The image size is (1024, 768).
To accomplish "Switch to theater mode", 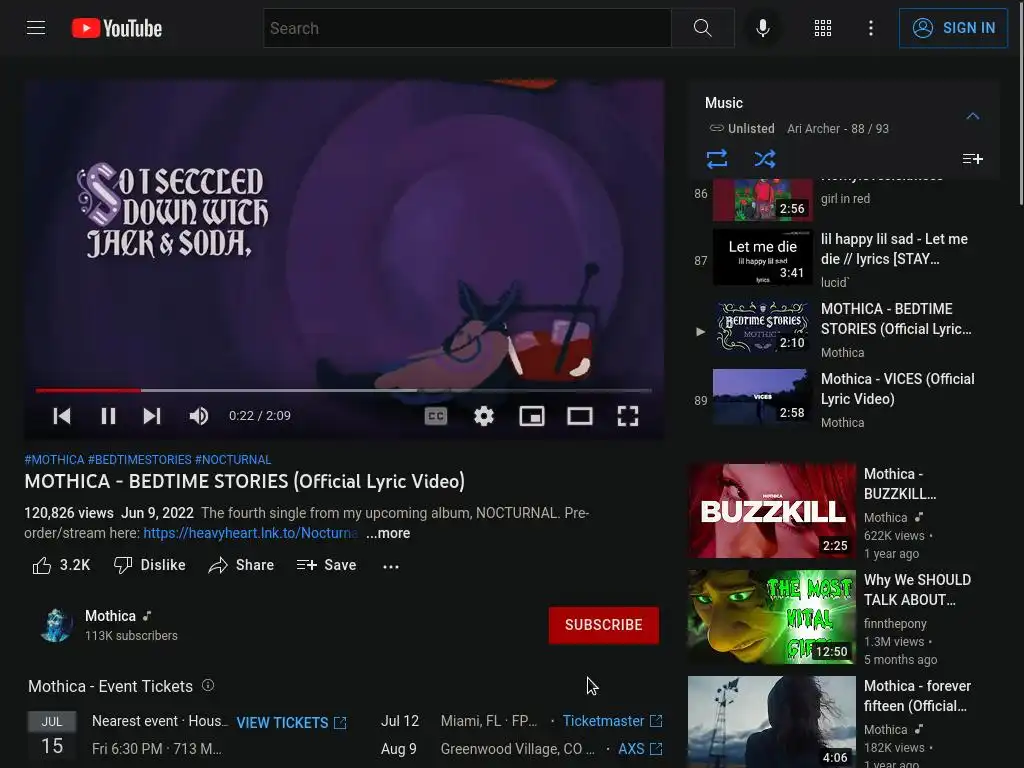I will [x=580, y=416].
